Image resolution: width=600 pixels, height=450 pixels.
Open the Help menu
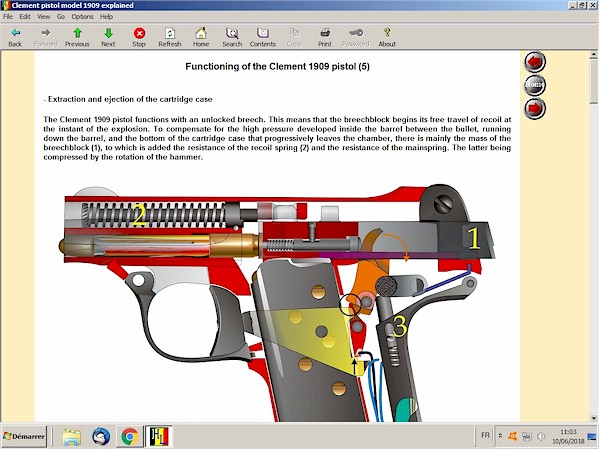(x=106, y=16)
